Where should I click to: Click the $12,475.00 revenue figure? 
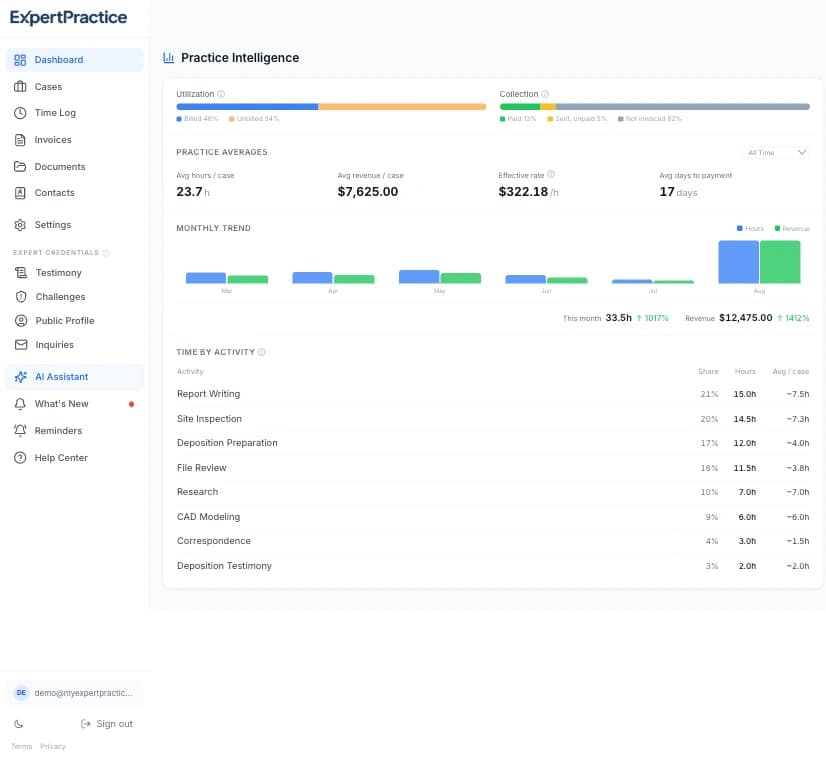pyautogui.click(x=745, y=318)
